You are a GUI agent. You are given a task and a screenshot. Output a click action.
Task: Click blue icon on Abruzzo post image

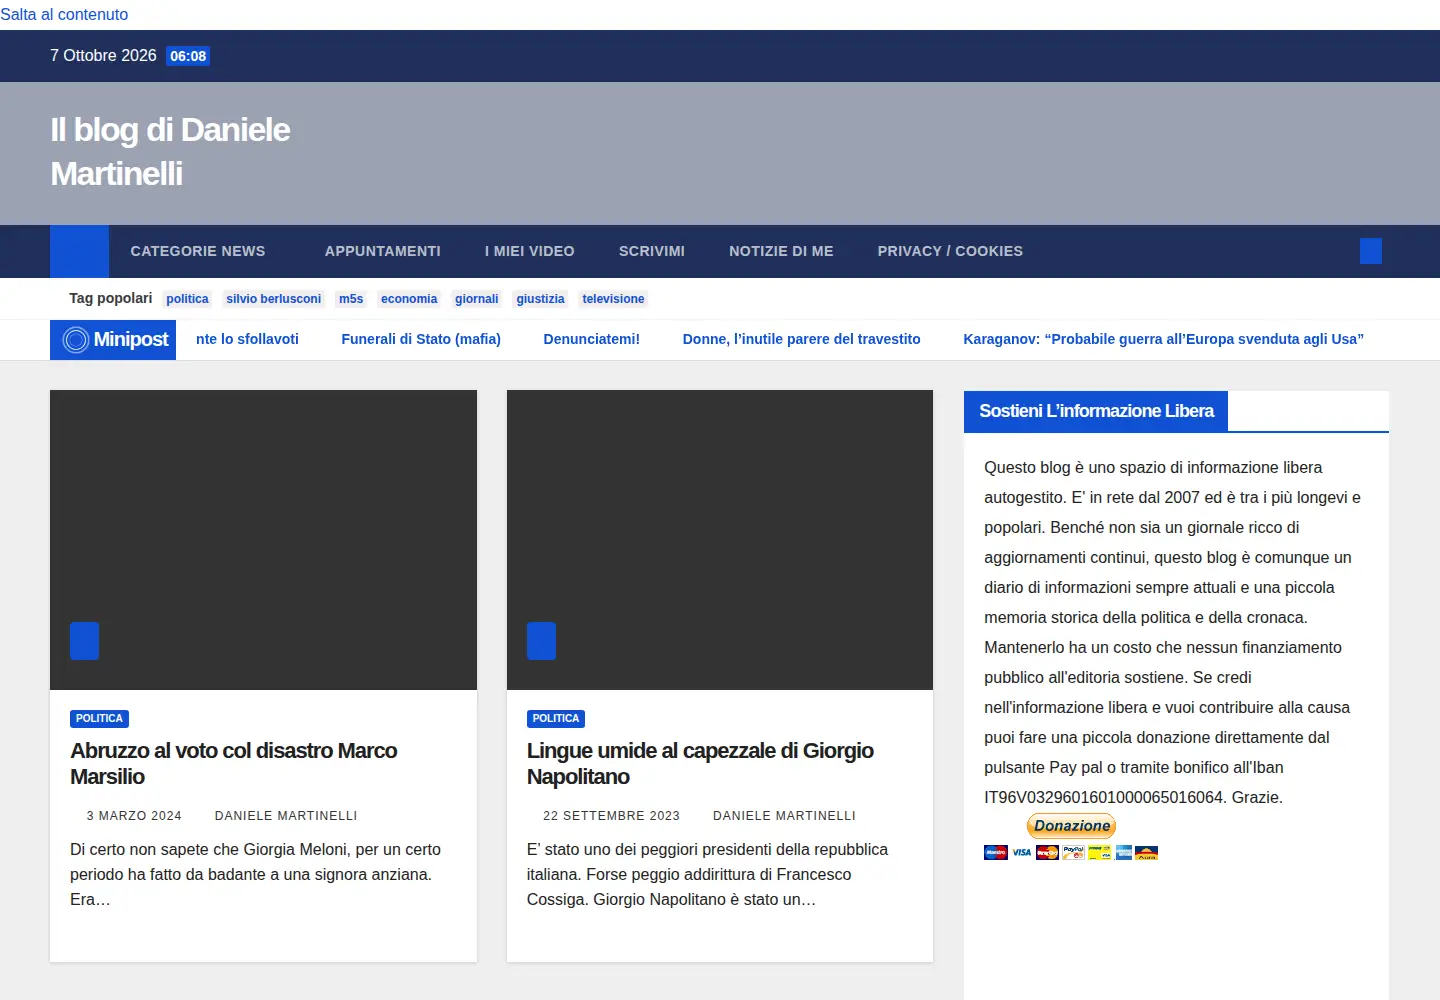click(x=84, y=641)
